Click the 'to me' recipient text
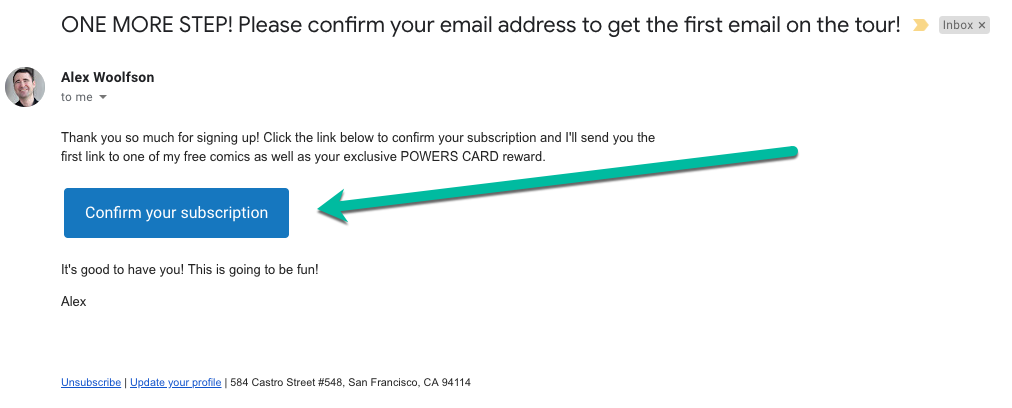The width and height of the screenshot is (1012, 408). click(77, 97)
